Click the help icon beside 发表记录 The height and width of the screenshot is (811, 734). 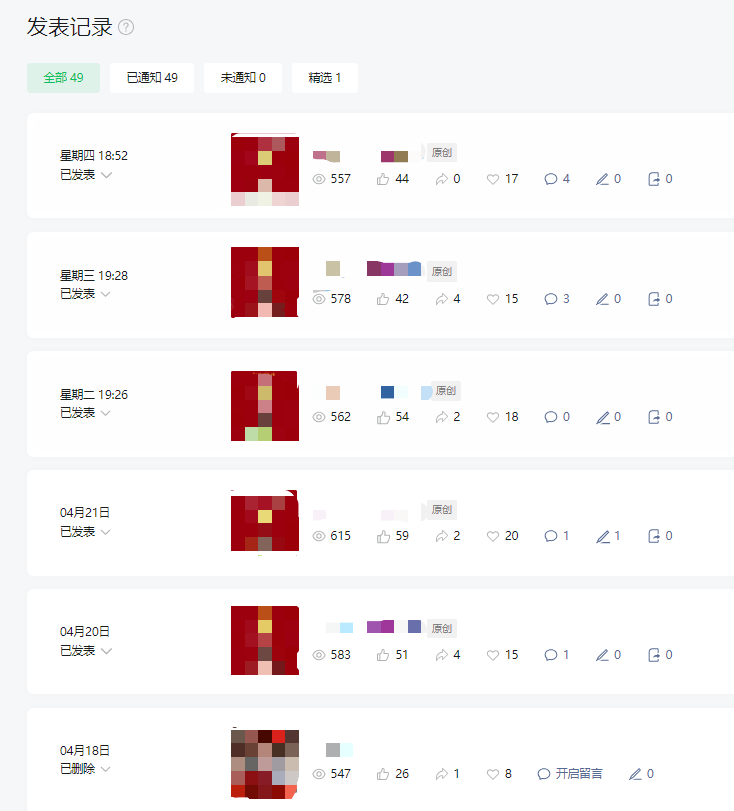tap(126, 27)
